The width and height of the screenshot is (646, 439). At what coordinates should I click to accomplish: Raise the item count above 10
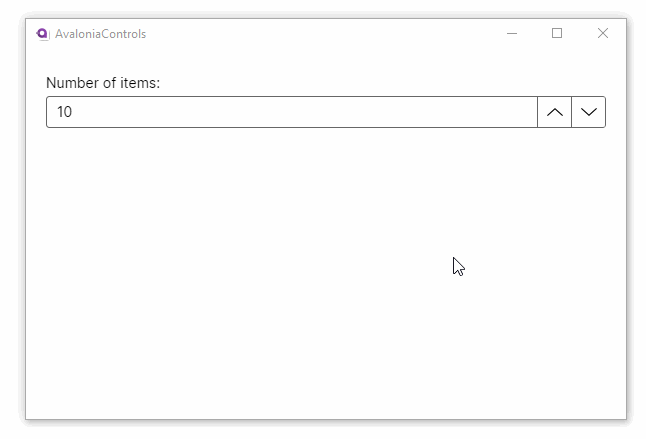tap(555, 112)
